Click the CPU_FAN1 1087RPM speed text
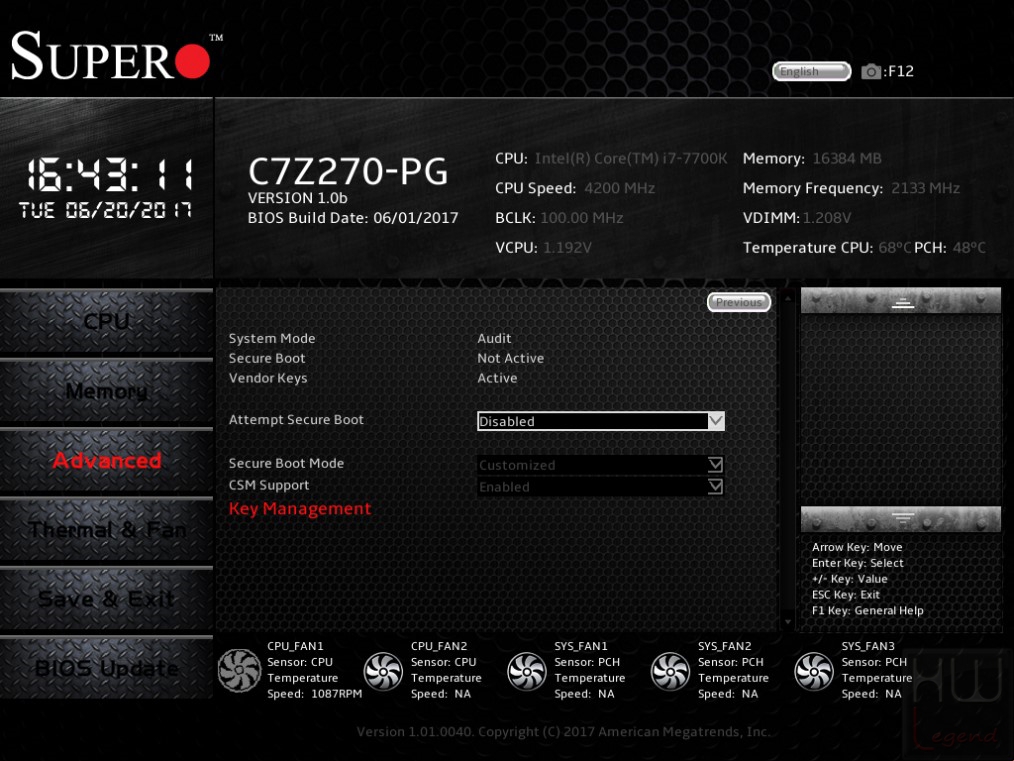Viewport: 1014px width, 761px height. pos(314,694)
